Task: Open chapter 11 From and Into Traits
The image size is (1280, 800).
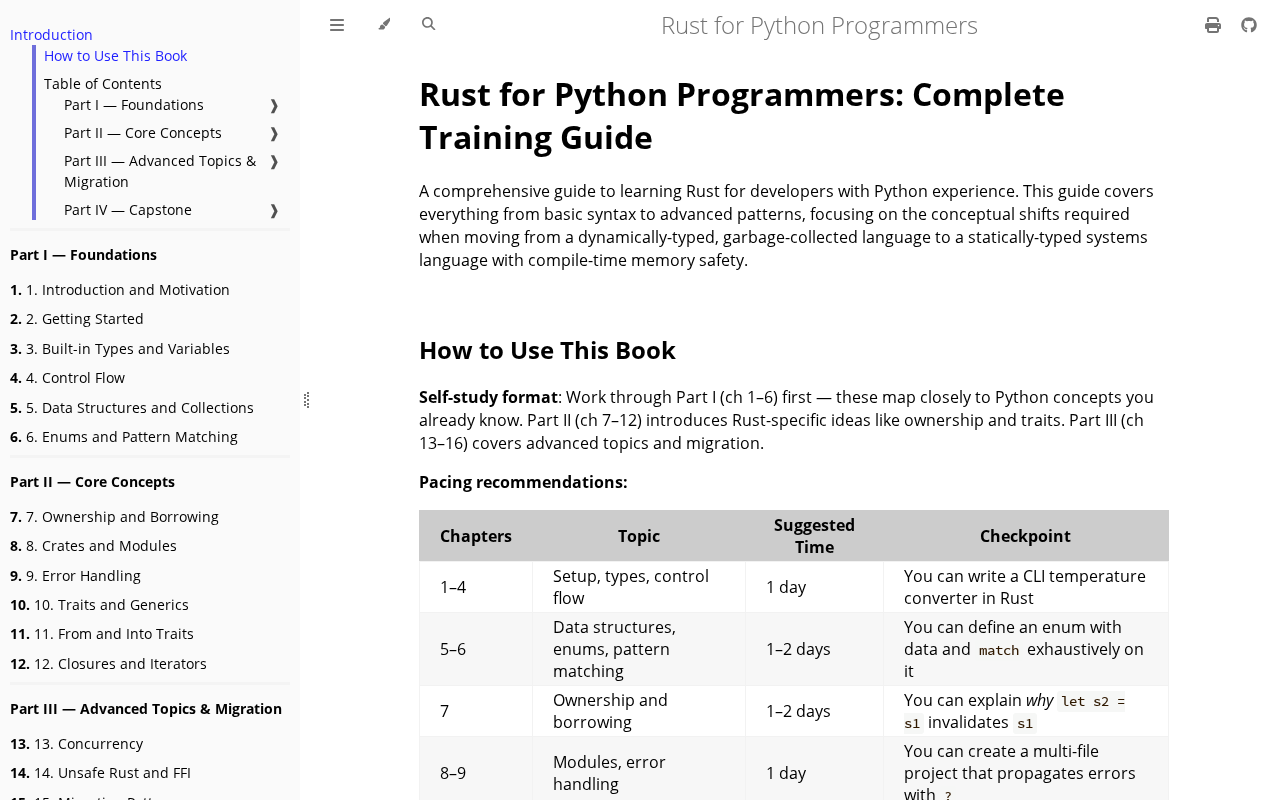Action: (x=102, y=634)
